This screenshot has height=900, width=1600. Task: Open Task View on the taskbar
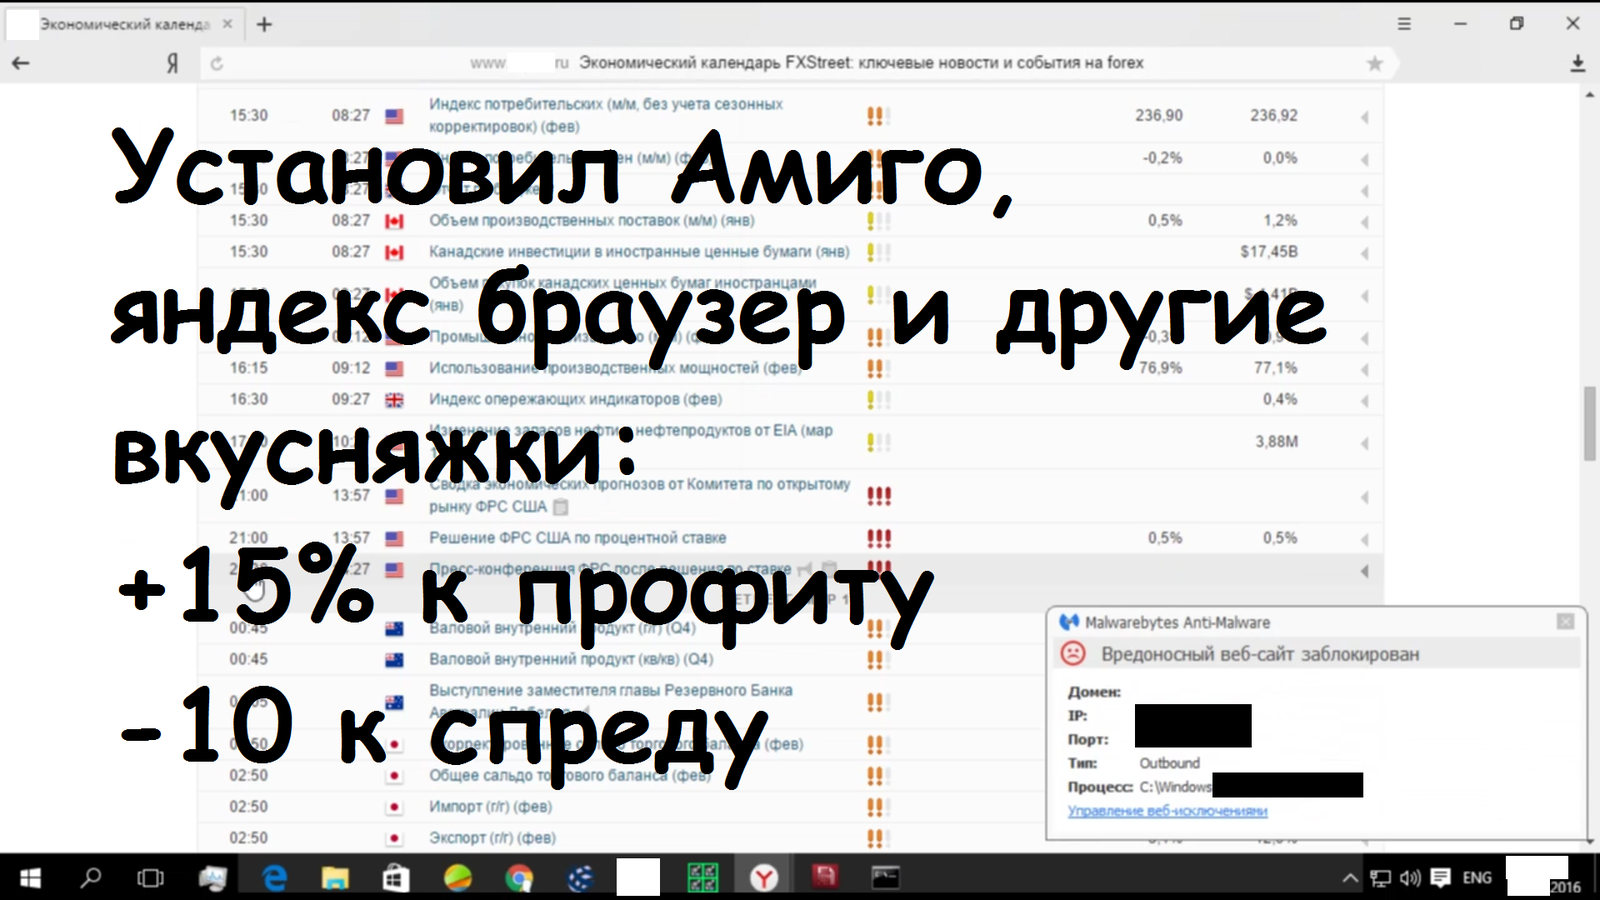(150, 878)
